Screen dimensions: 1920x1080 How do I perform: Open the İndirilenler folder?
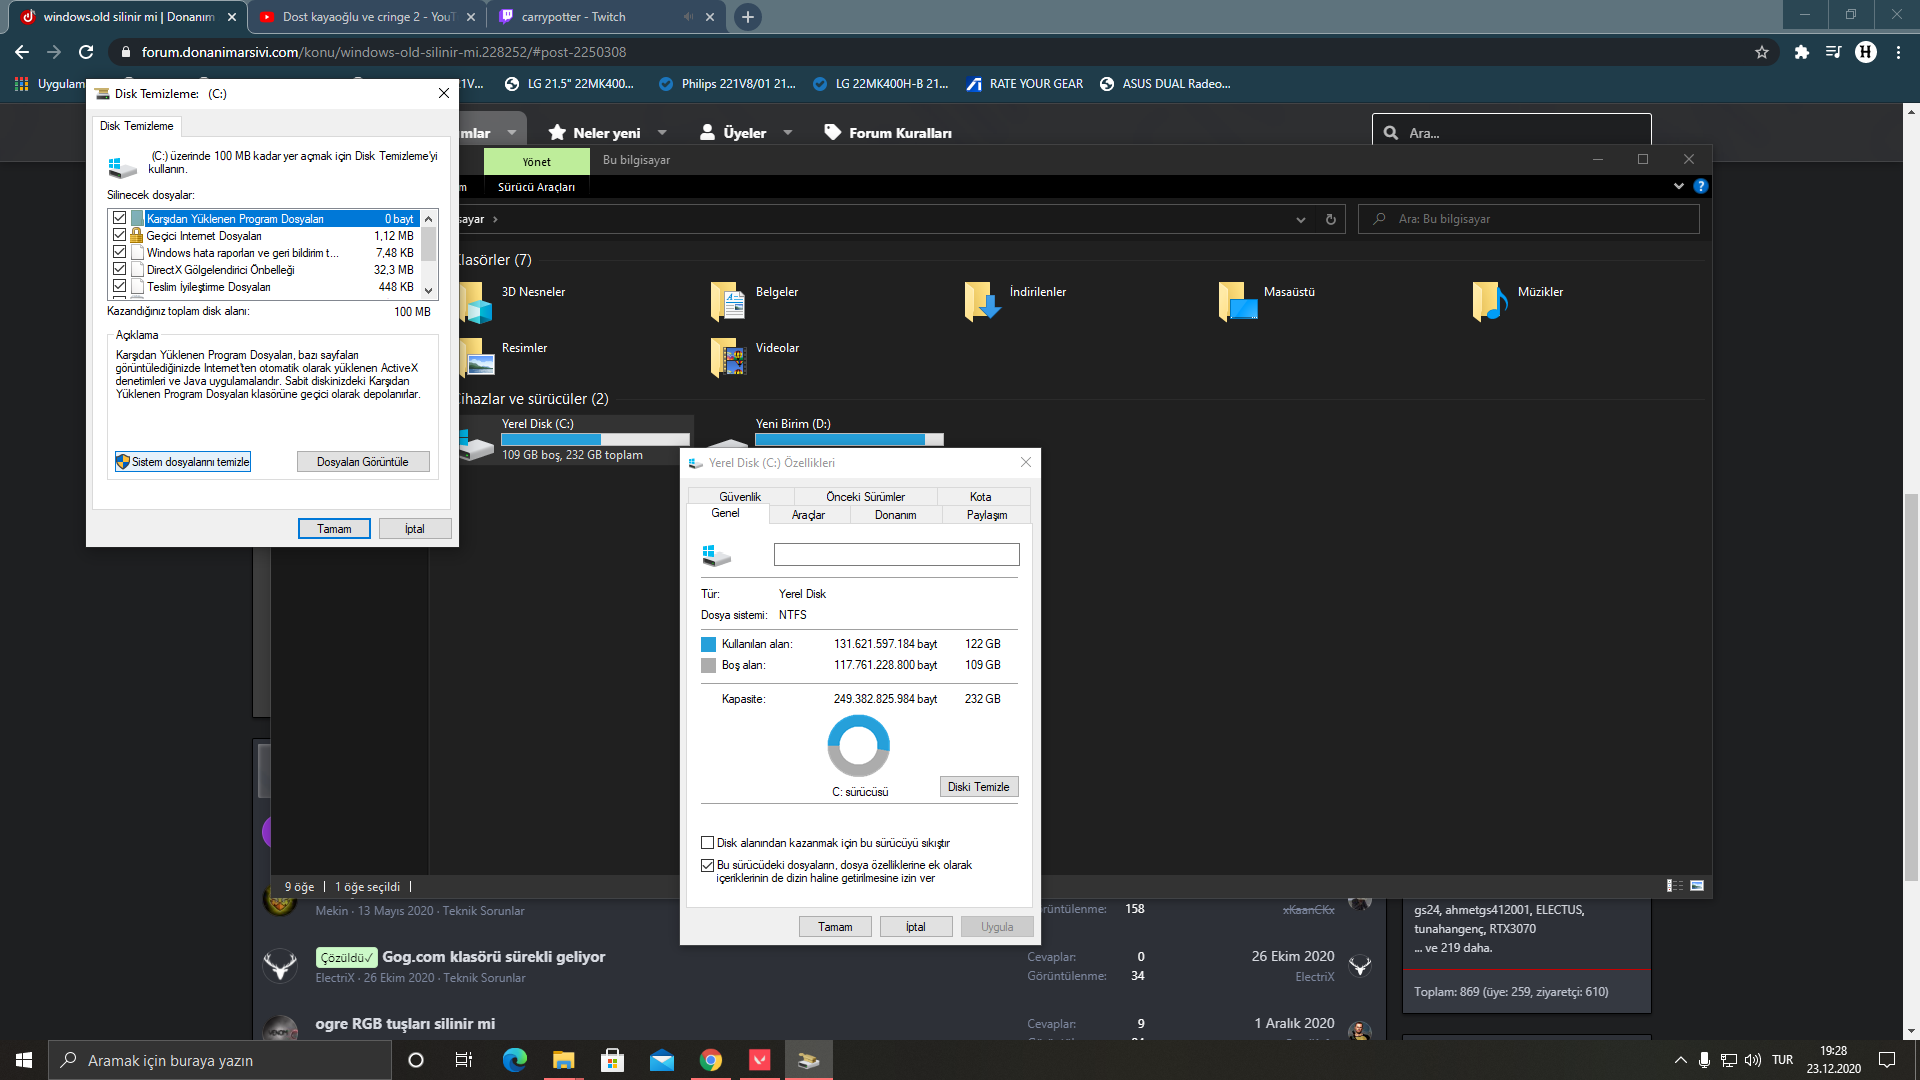tap(1015, 302)
